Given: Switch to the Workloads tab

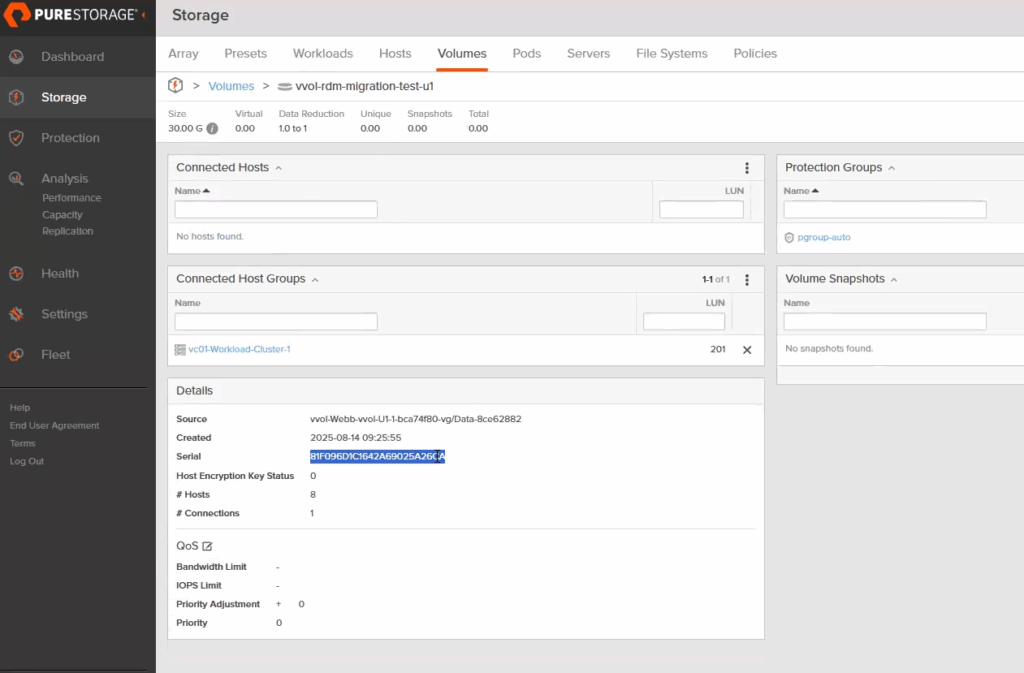Looking at the screenshot, I should 323,54.
